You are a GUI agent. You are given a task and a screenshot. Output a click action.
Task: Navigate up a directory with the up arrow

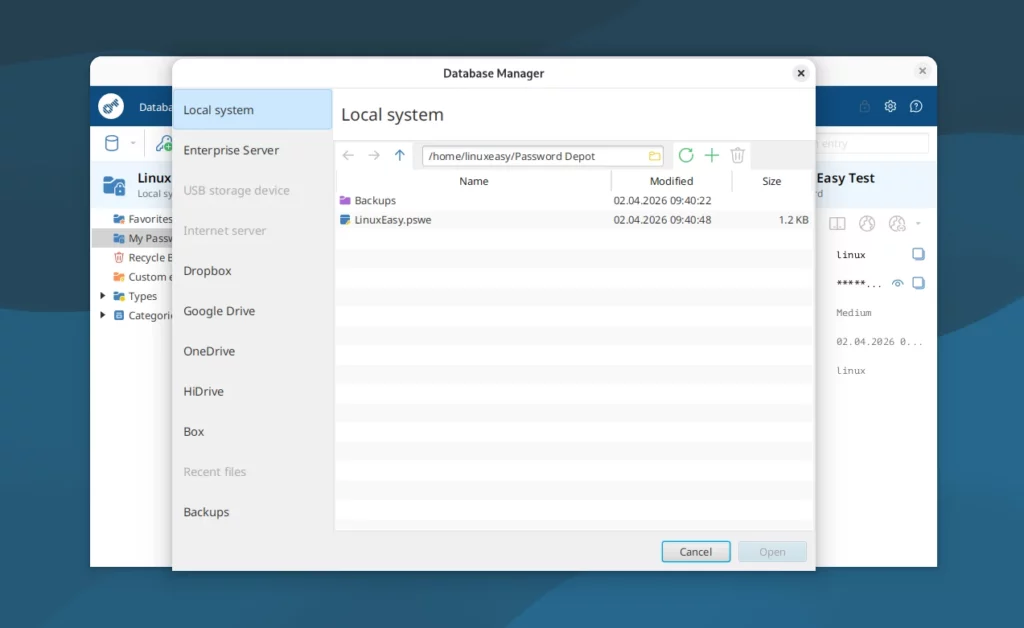click(x=400, y=155)
